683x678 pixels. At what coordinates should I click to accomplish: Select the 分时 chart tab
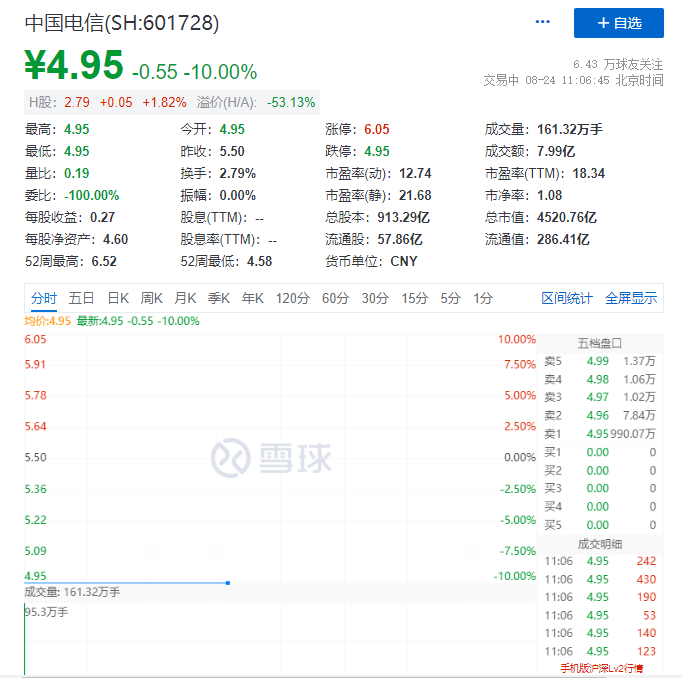pyautogui.click(x=44, y=298)
